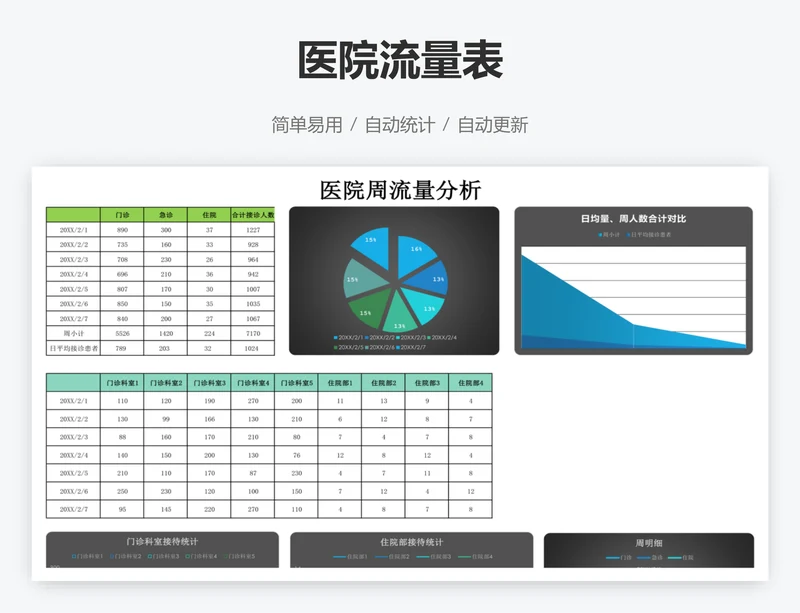Click 住院部4 in the inpatient chart legend
This screenshot has width=800, height=613.
pos(475,557)
